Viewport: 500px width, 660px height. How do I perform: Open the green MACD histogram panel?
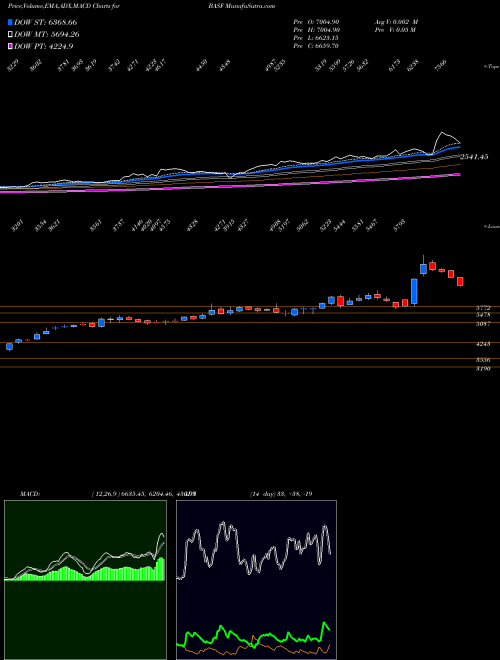(85, 580)
